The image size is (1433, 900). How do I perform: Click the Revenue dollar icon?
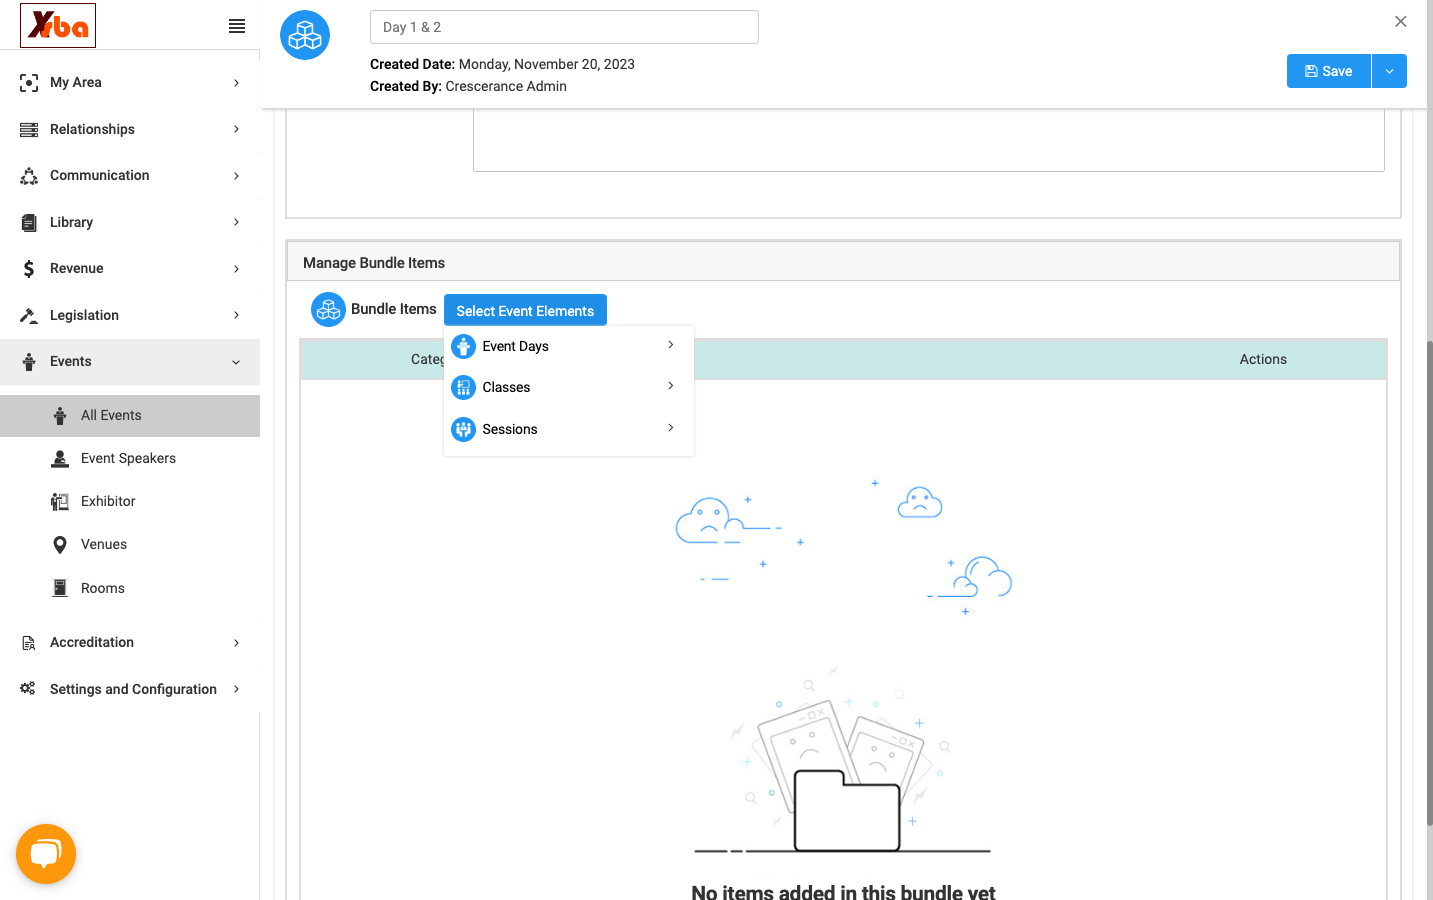(29, 269)
